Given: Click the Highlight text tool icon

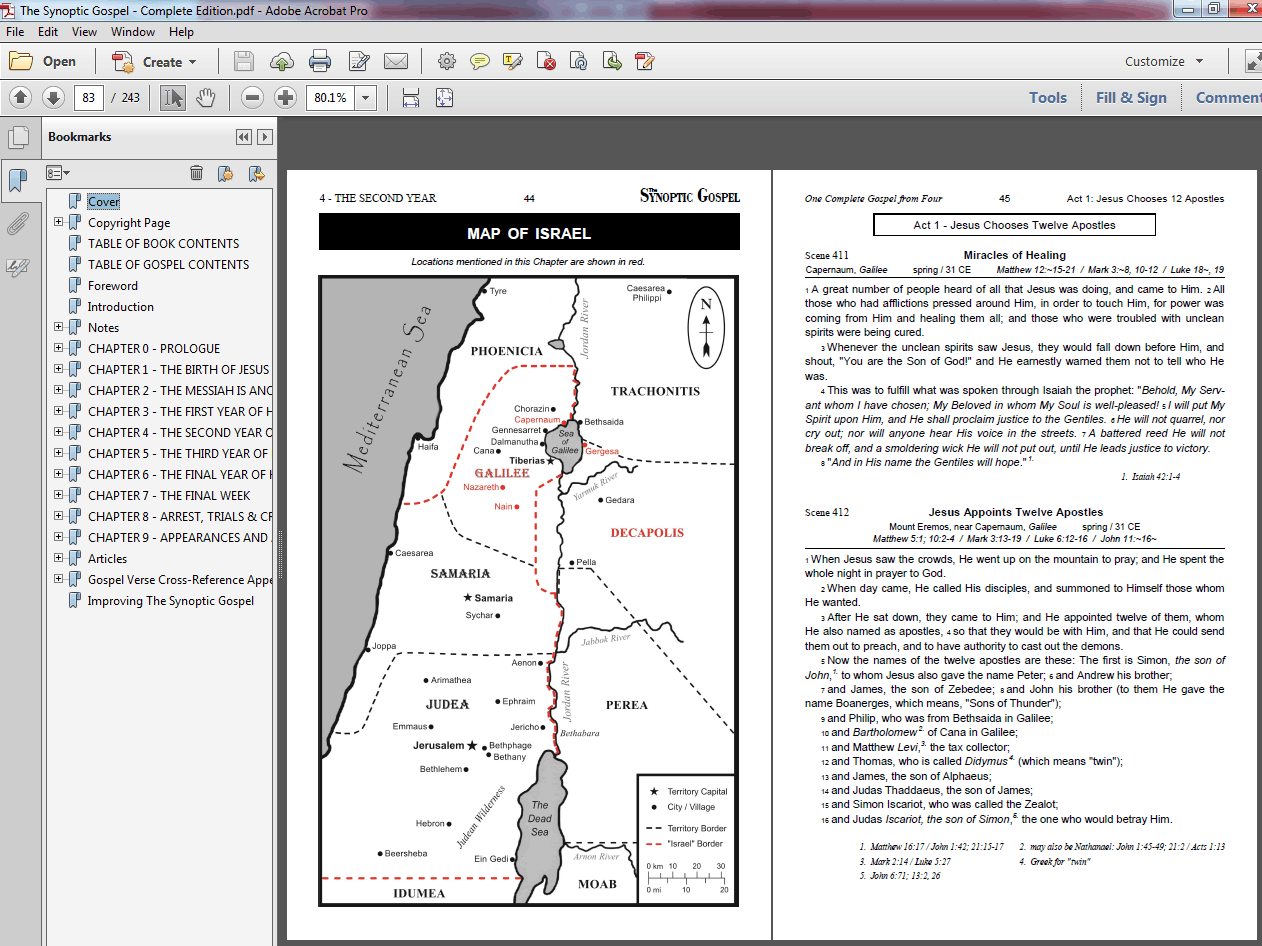Looking at the screenshot, I should 513,61.
